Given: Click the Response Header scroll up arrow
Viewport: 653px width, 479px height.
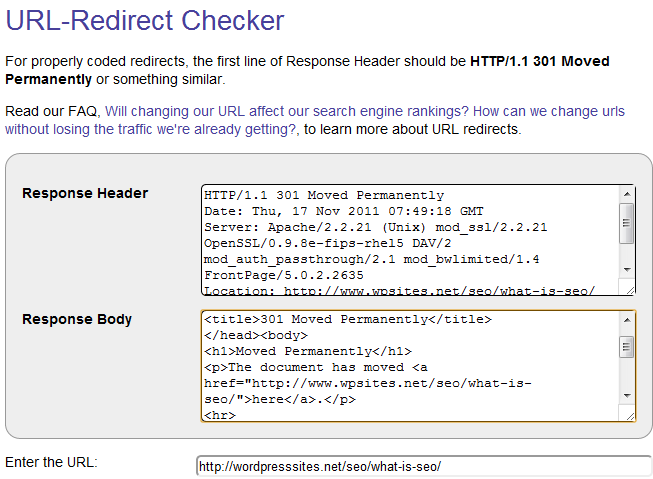Looking at the screenshot, I should tap(627, 194).
